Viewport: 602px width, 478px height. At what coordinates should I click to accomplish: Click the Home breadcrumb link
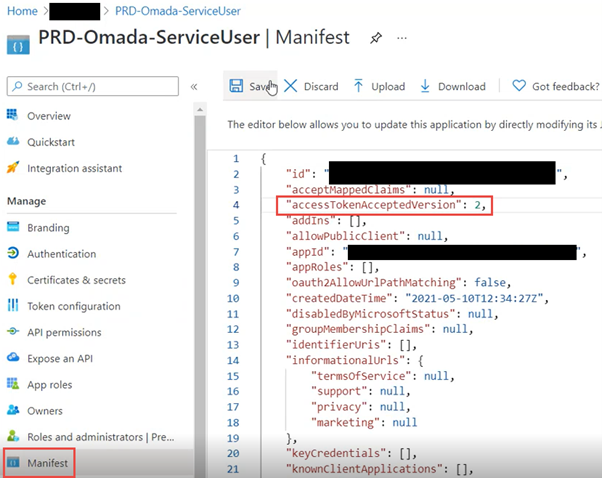(22, 11)
